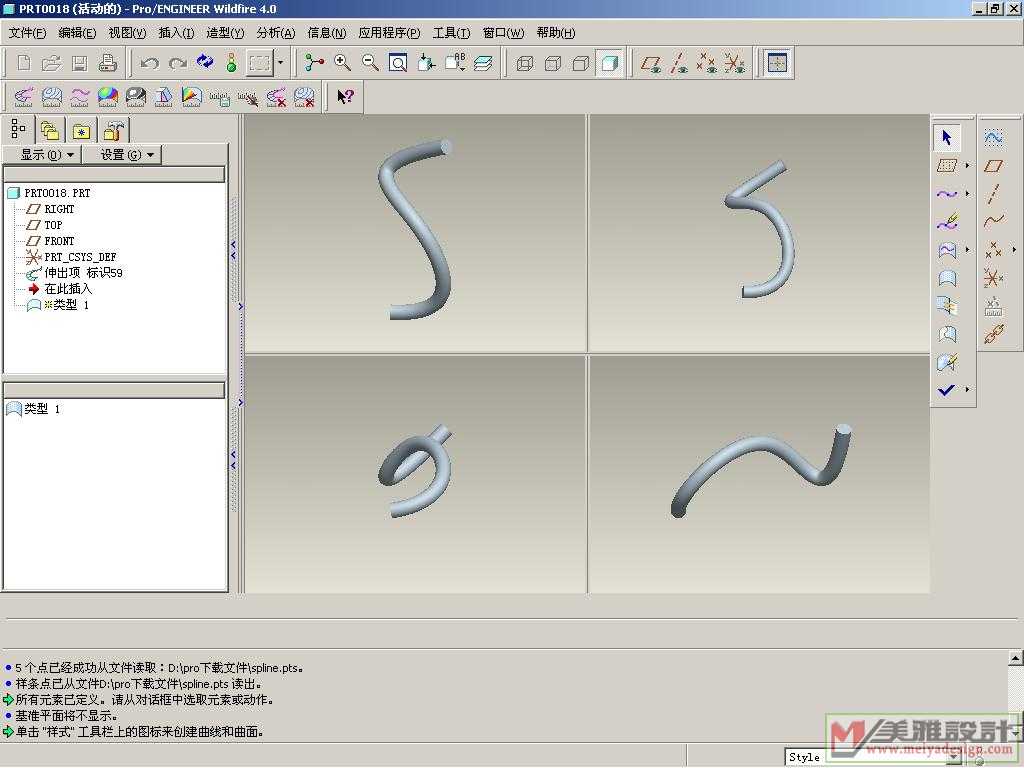Save the model with the floppy disk icon
Screen dimensions: 1024x768
(x=79, y=63)
